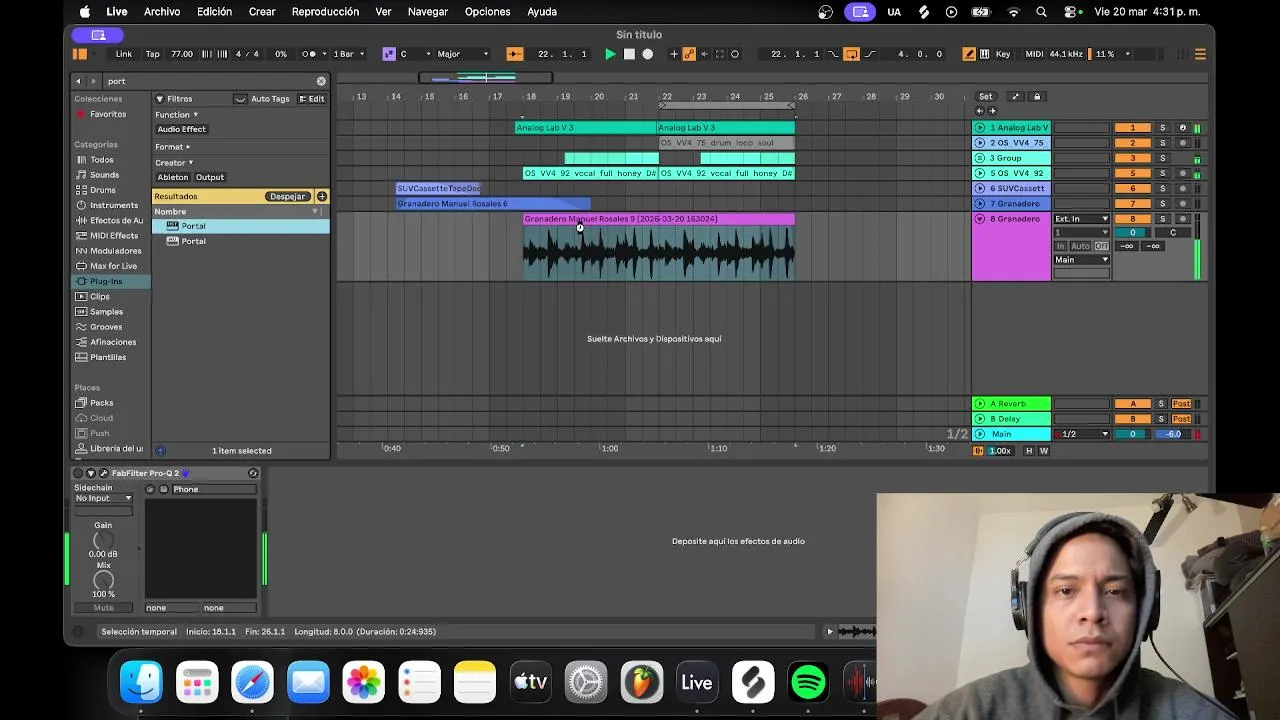1280x720 pixels.
Task: Open the root note C dropdown
Action: [x=415, y=54]
